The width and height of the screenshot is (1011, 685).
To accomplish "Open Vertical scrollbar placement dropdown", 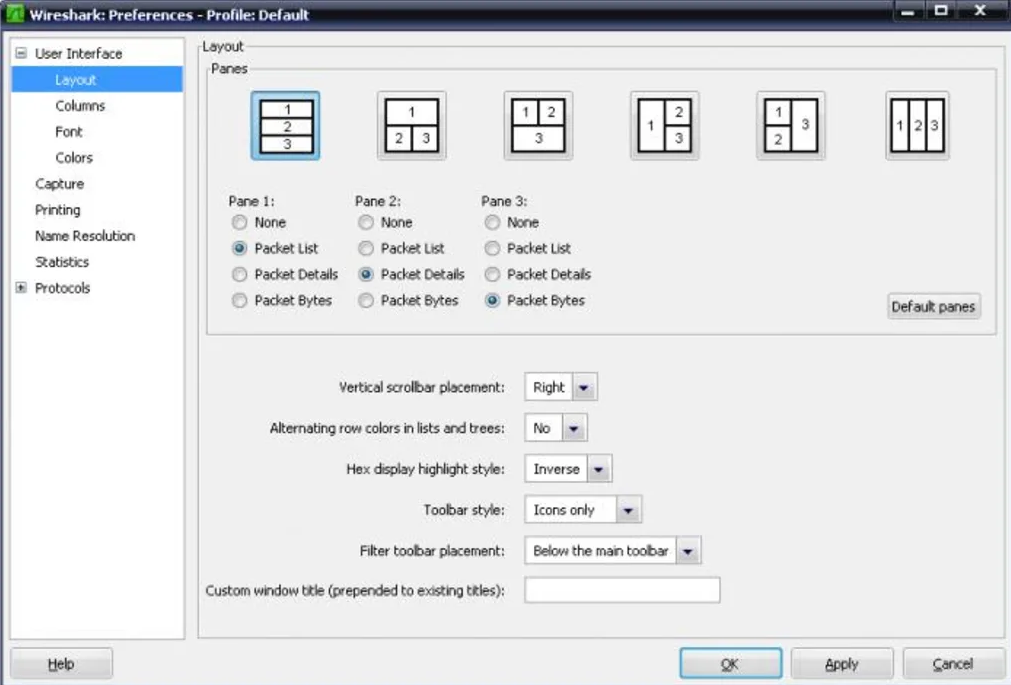I will [x=561, y=388].
